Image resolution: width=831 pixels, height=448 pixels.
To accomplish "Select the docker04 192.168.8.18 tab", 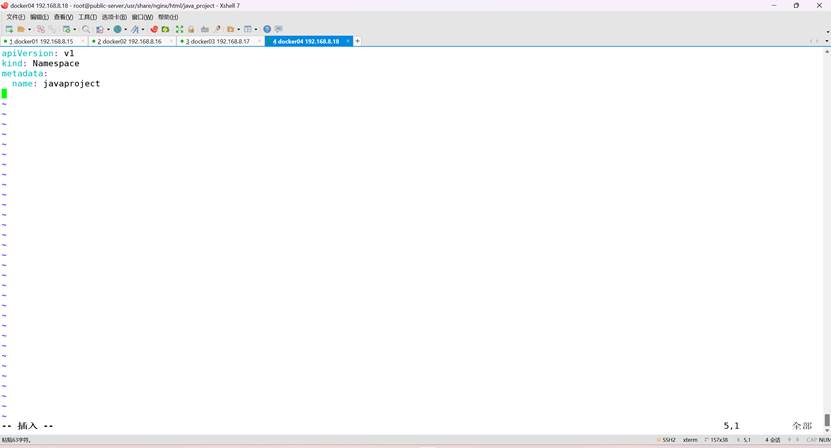I will (x=306, y=41).
